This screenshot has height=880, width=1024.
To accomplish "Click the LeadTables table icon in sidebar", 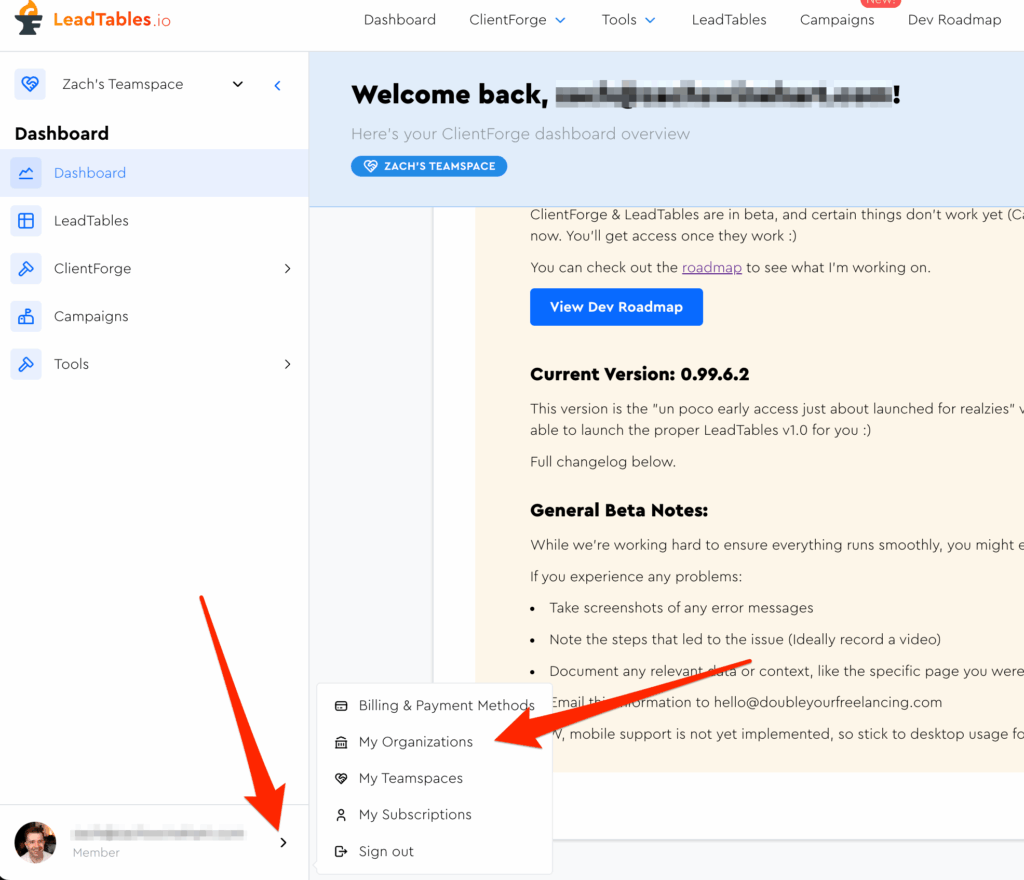I will coord(26,221).
